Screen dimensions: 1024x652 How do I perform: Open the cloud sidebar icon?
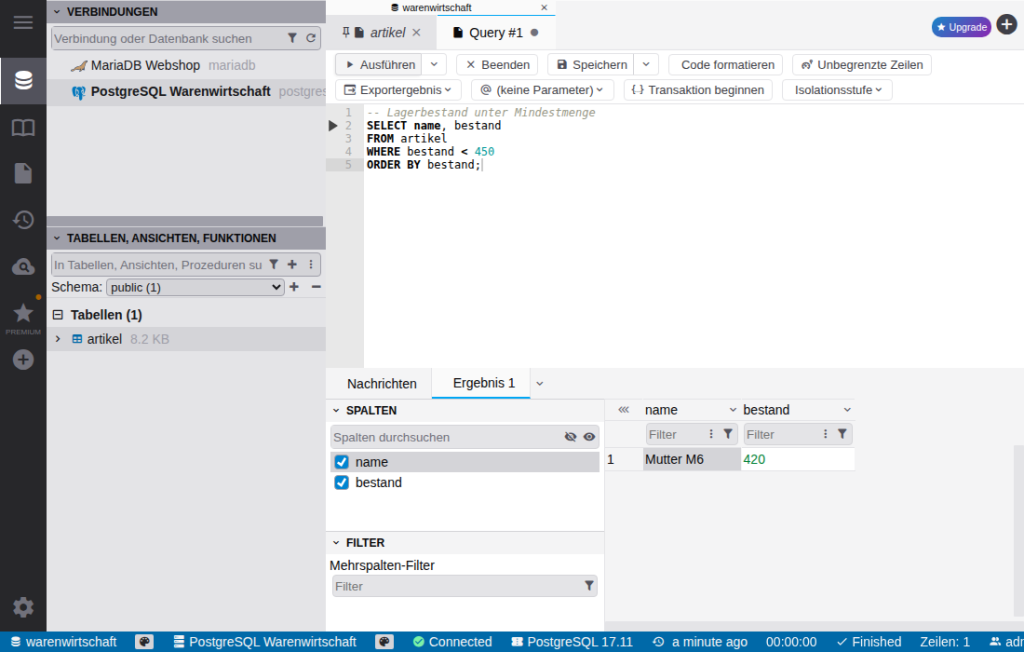point(23,267)
